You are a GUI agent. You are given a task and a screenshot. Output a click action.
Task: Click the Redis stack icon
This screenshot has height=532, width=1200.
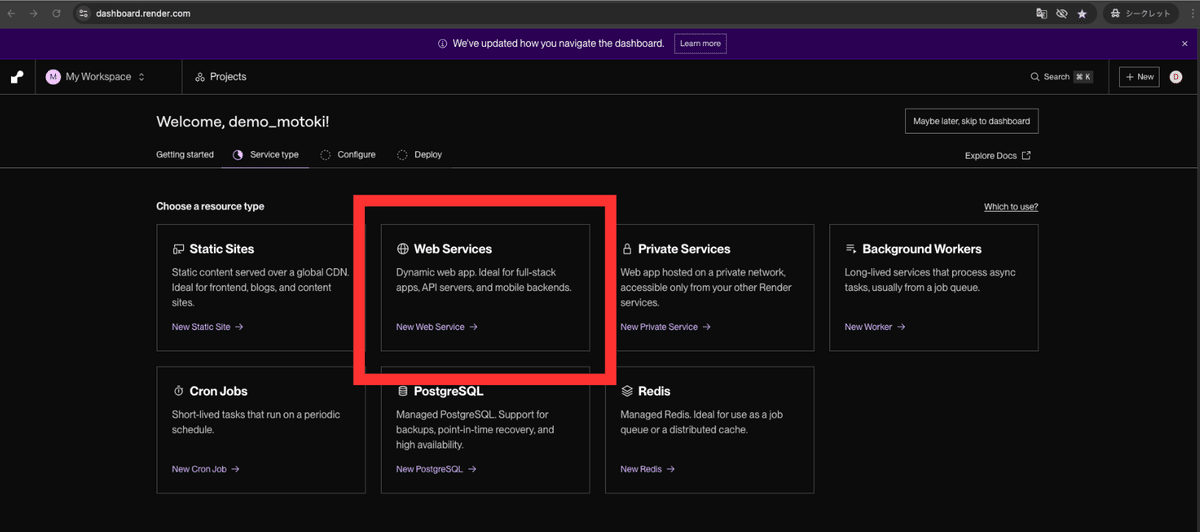pos(627,391)
